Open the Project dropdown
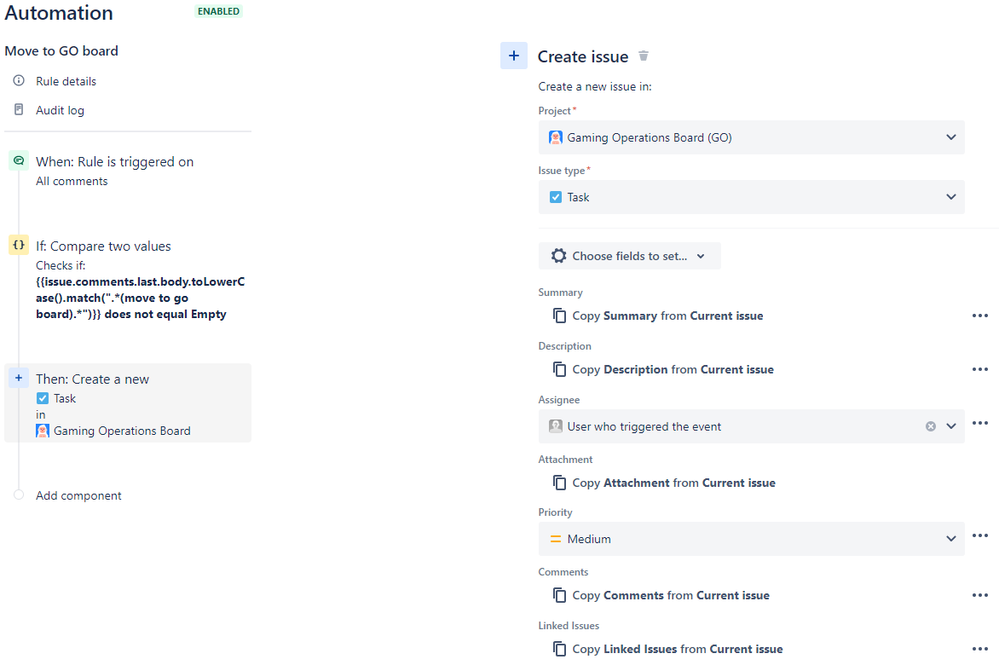Viewport: 999px width, 666px height. click(751, 138)
